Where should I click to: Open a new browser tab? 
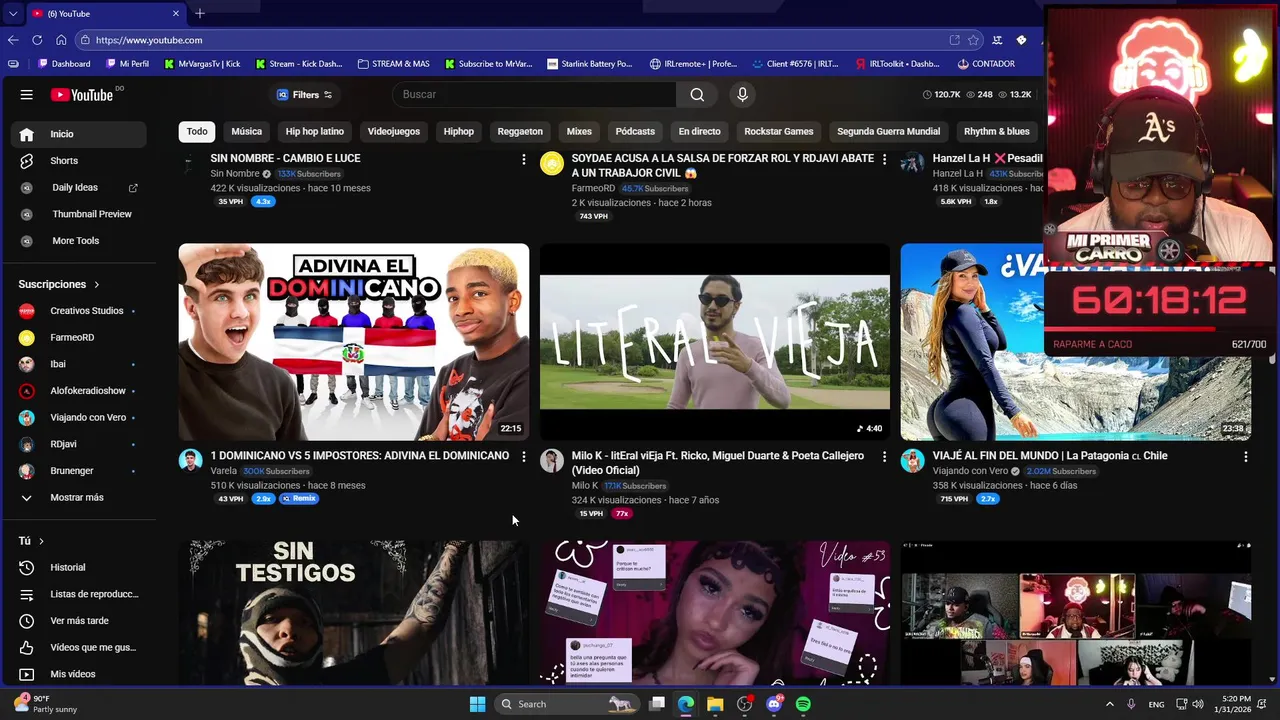200,13
